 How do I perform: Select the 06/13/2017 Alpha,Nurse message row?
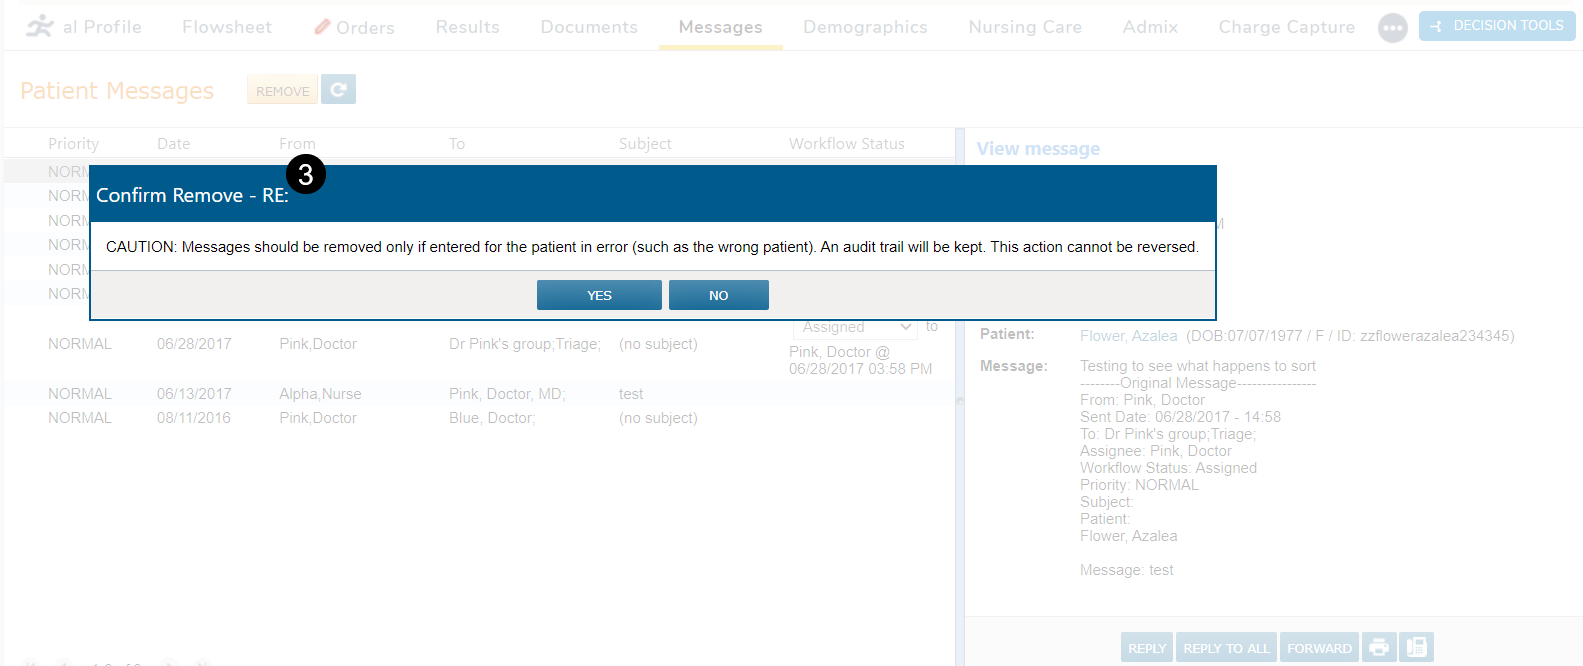(x=320, y=394)
